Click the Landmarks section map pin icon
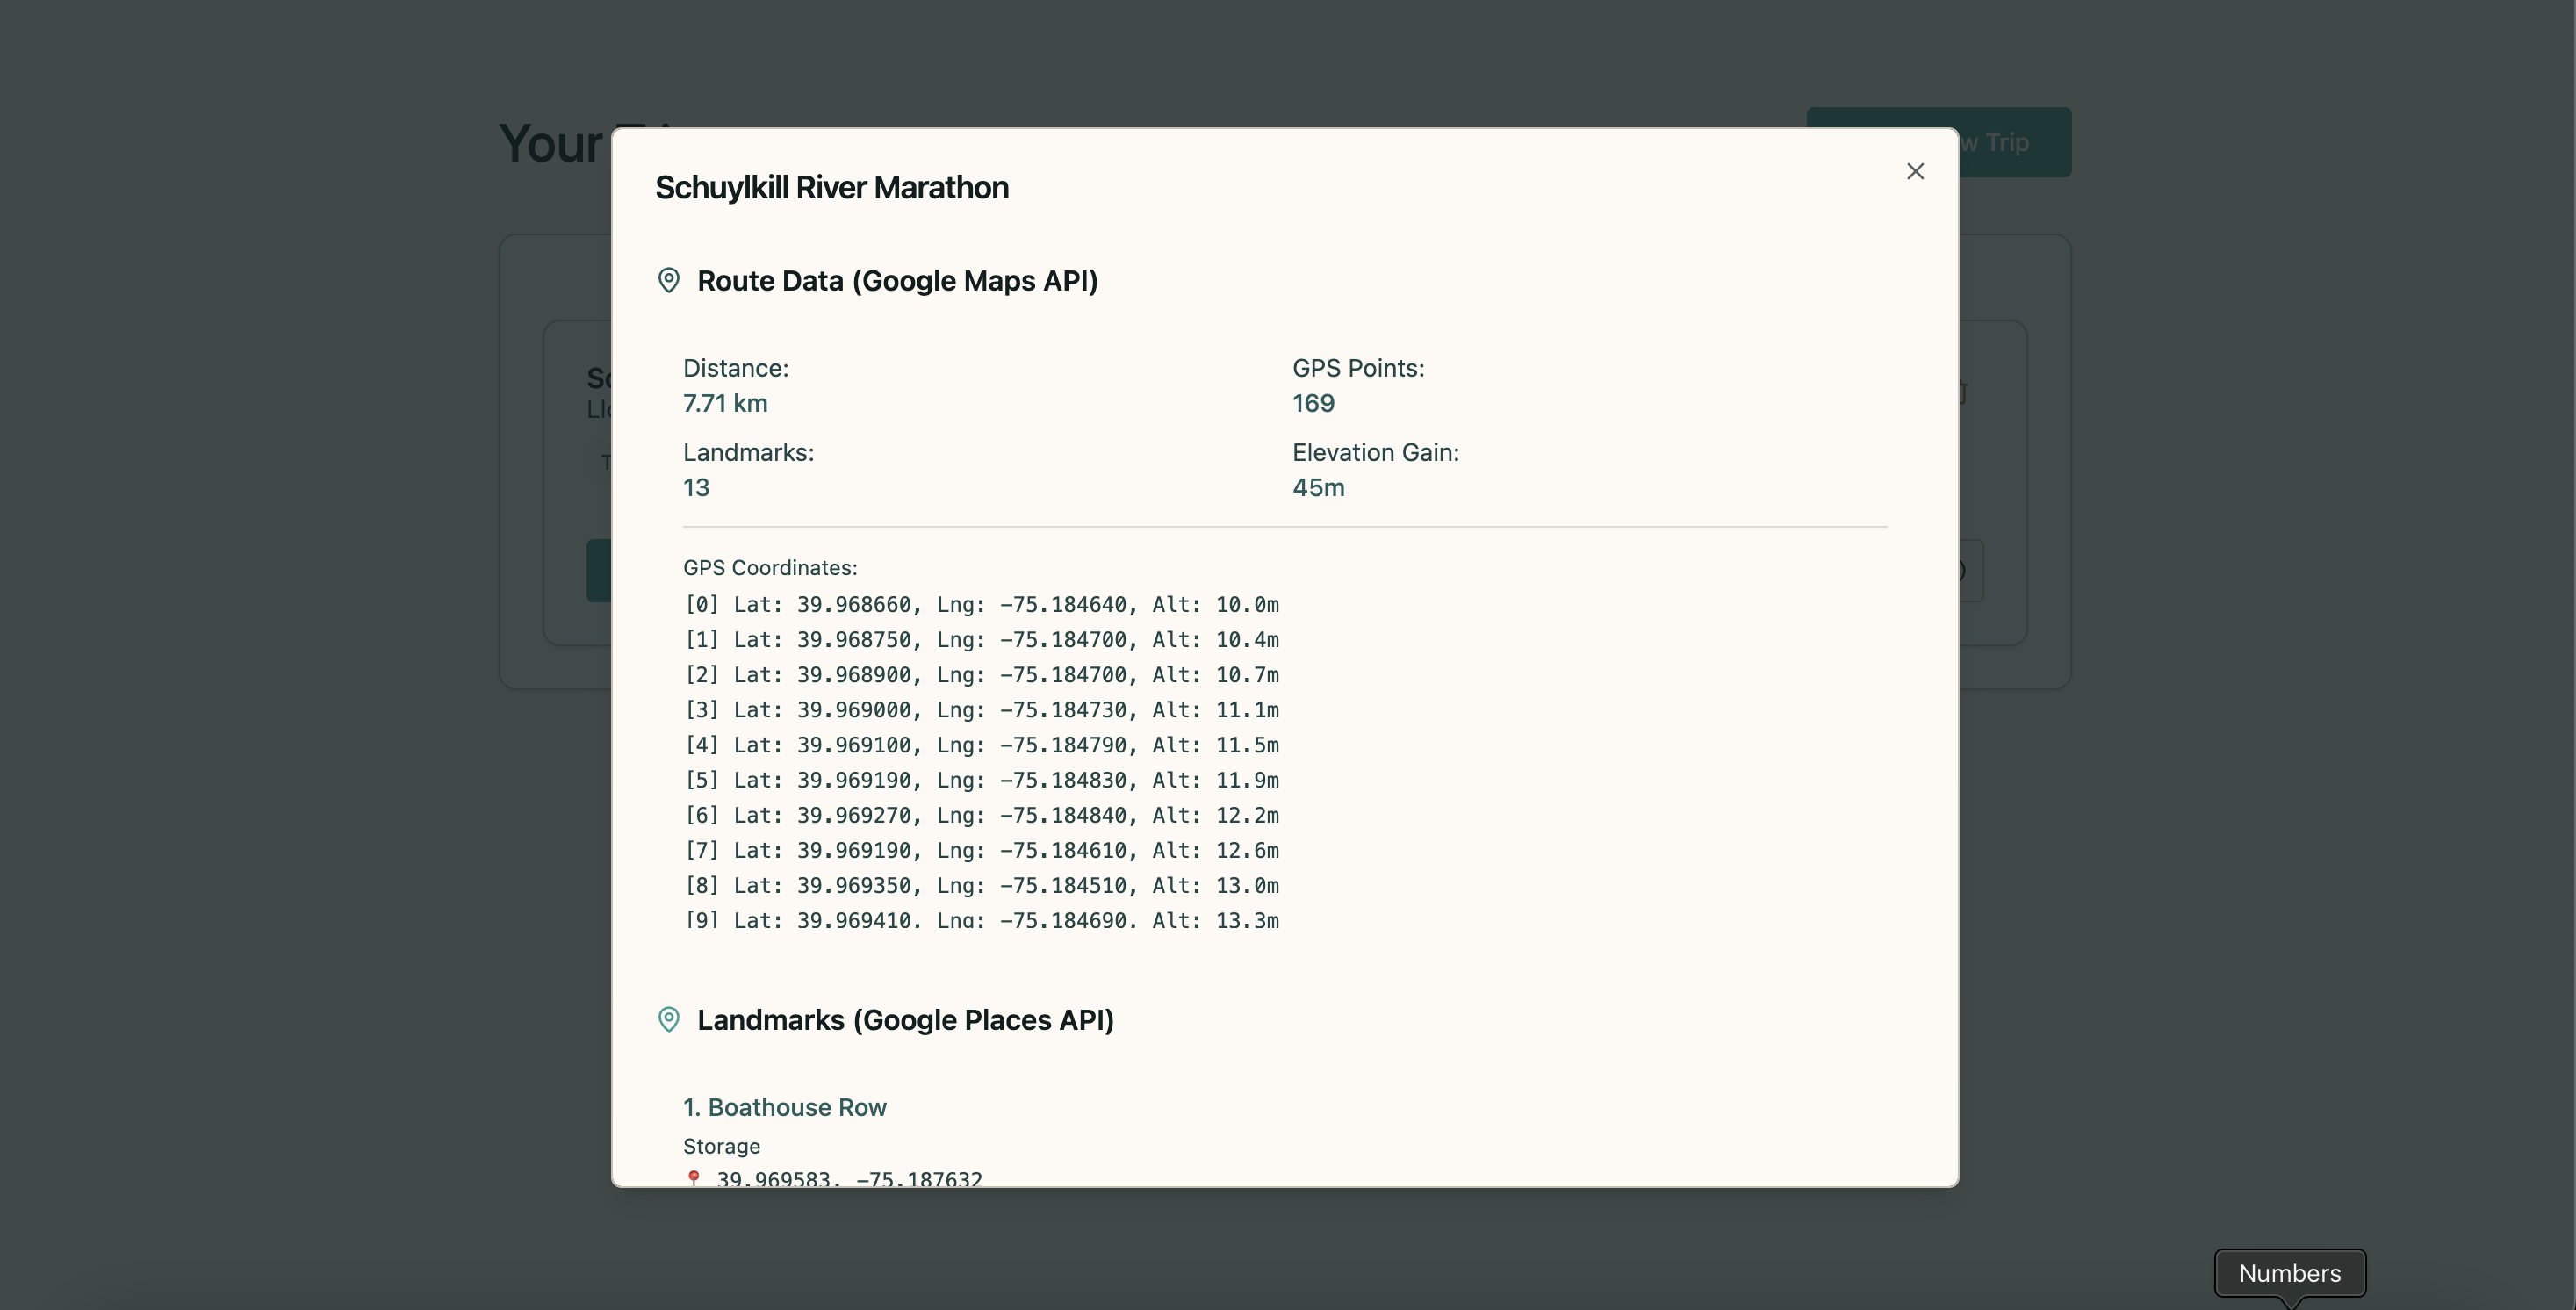The image size is (2576, 1310). (669, 1019)
